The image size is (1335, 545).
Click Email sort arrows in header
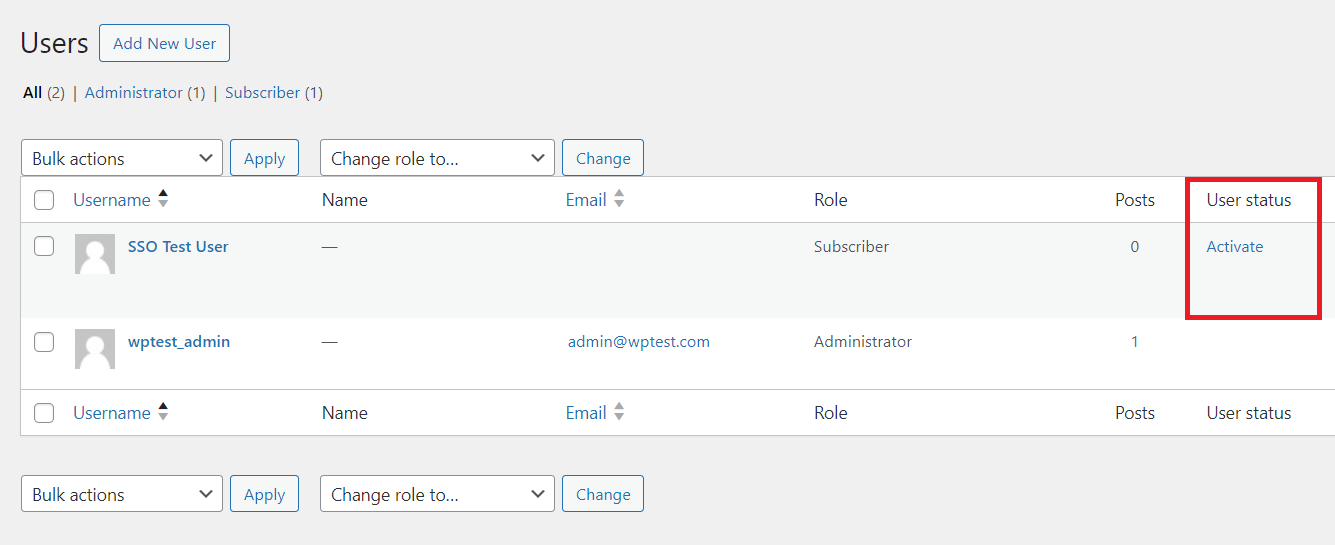(619, 200)
